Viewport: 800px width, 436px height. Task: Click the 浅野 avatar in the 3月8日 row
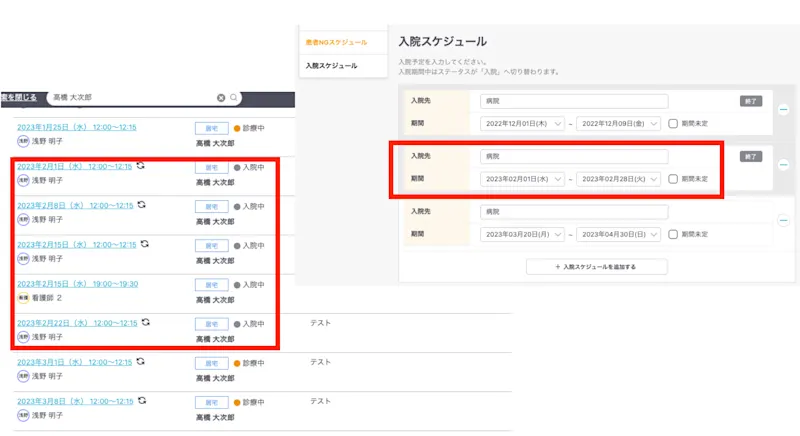[x=23, y=416]
